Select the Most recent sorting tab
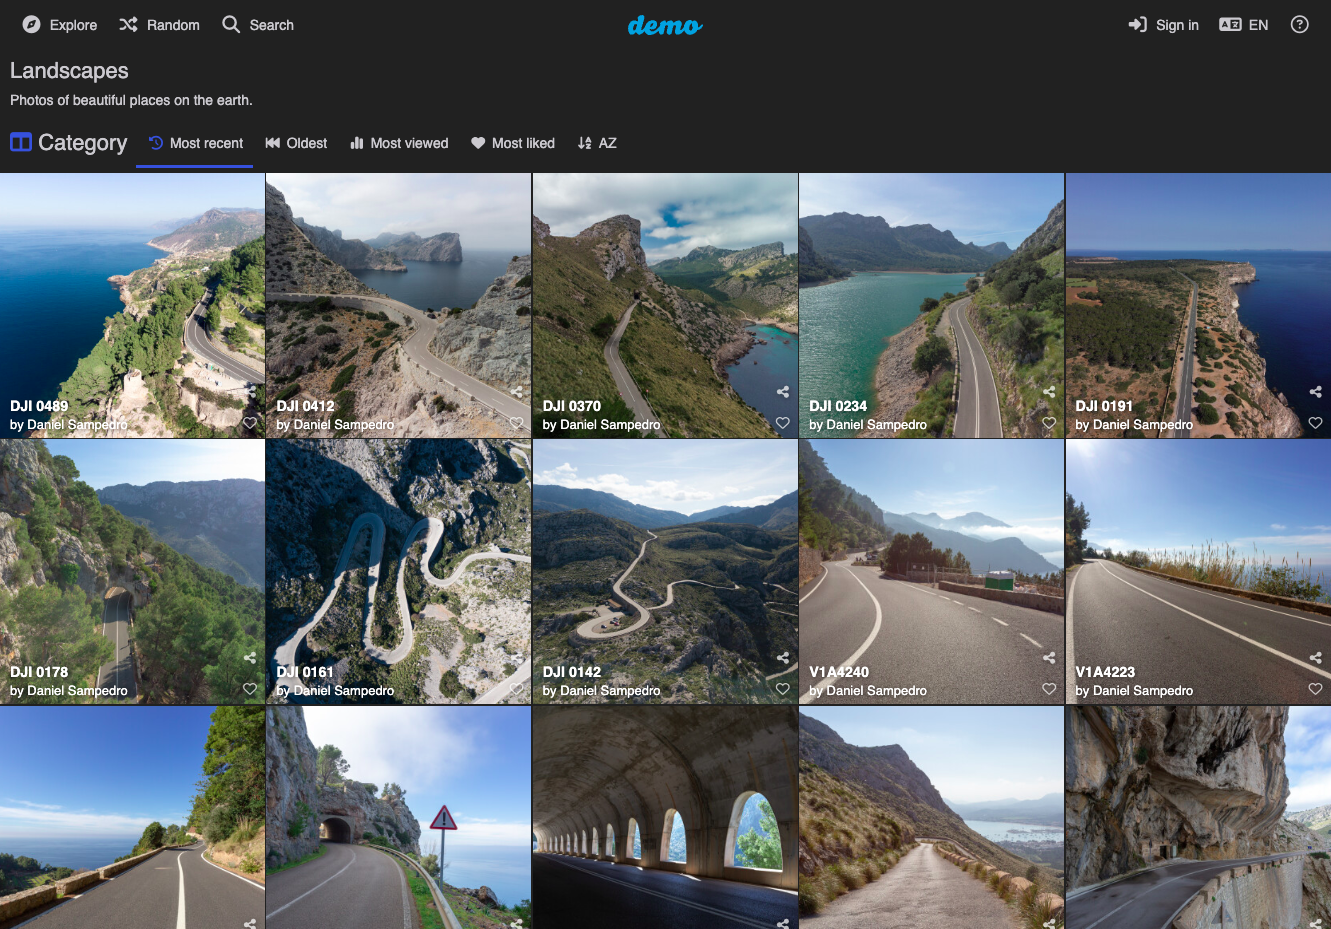1331x929 pixels. coord(195,143)
